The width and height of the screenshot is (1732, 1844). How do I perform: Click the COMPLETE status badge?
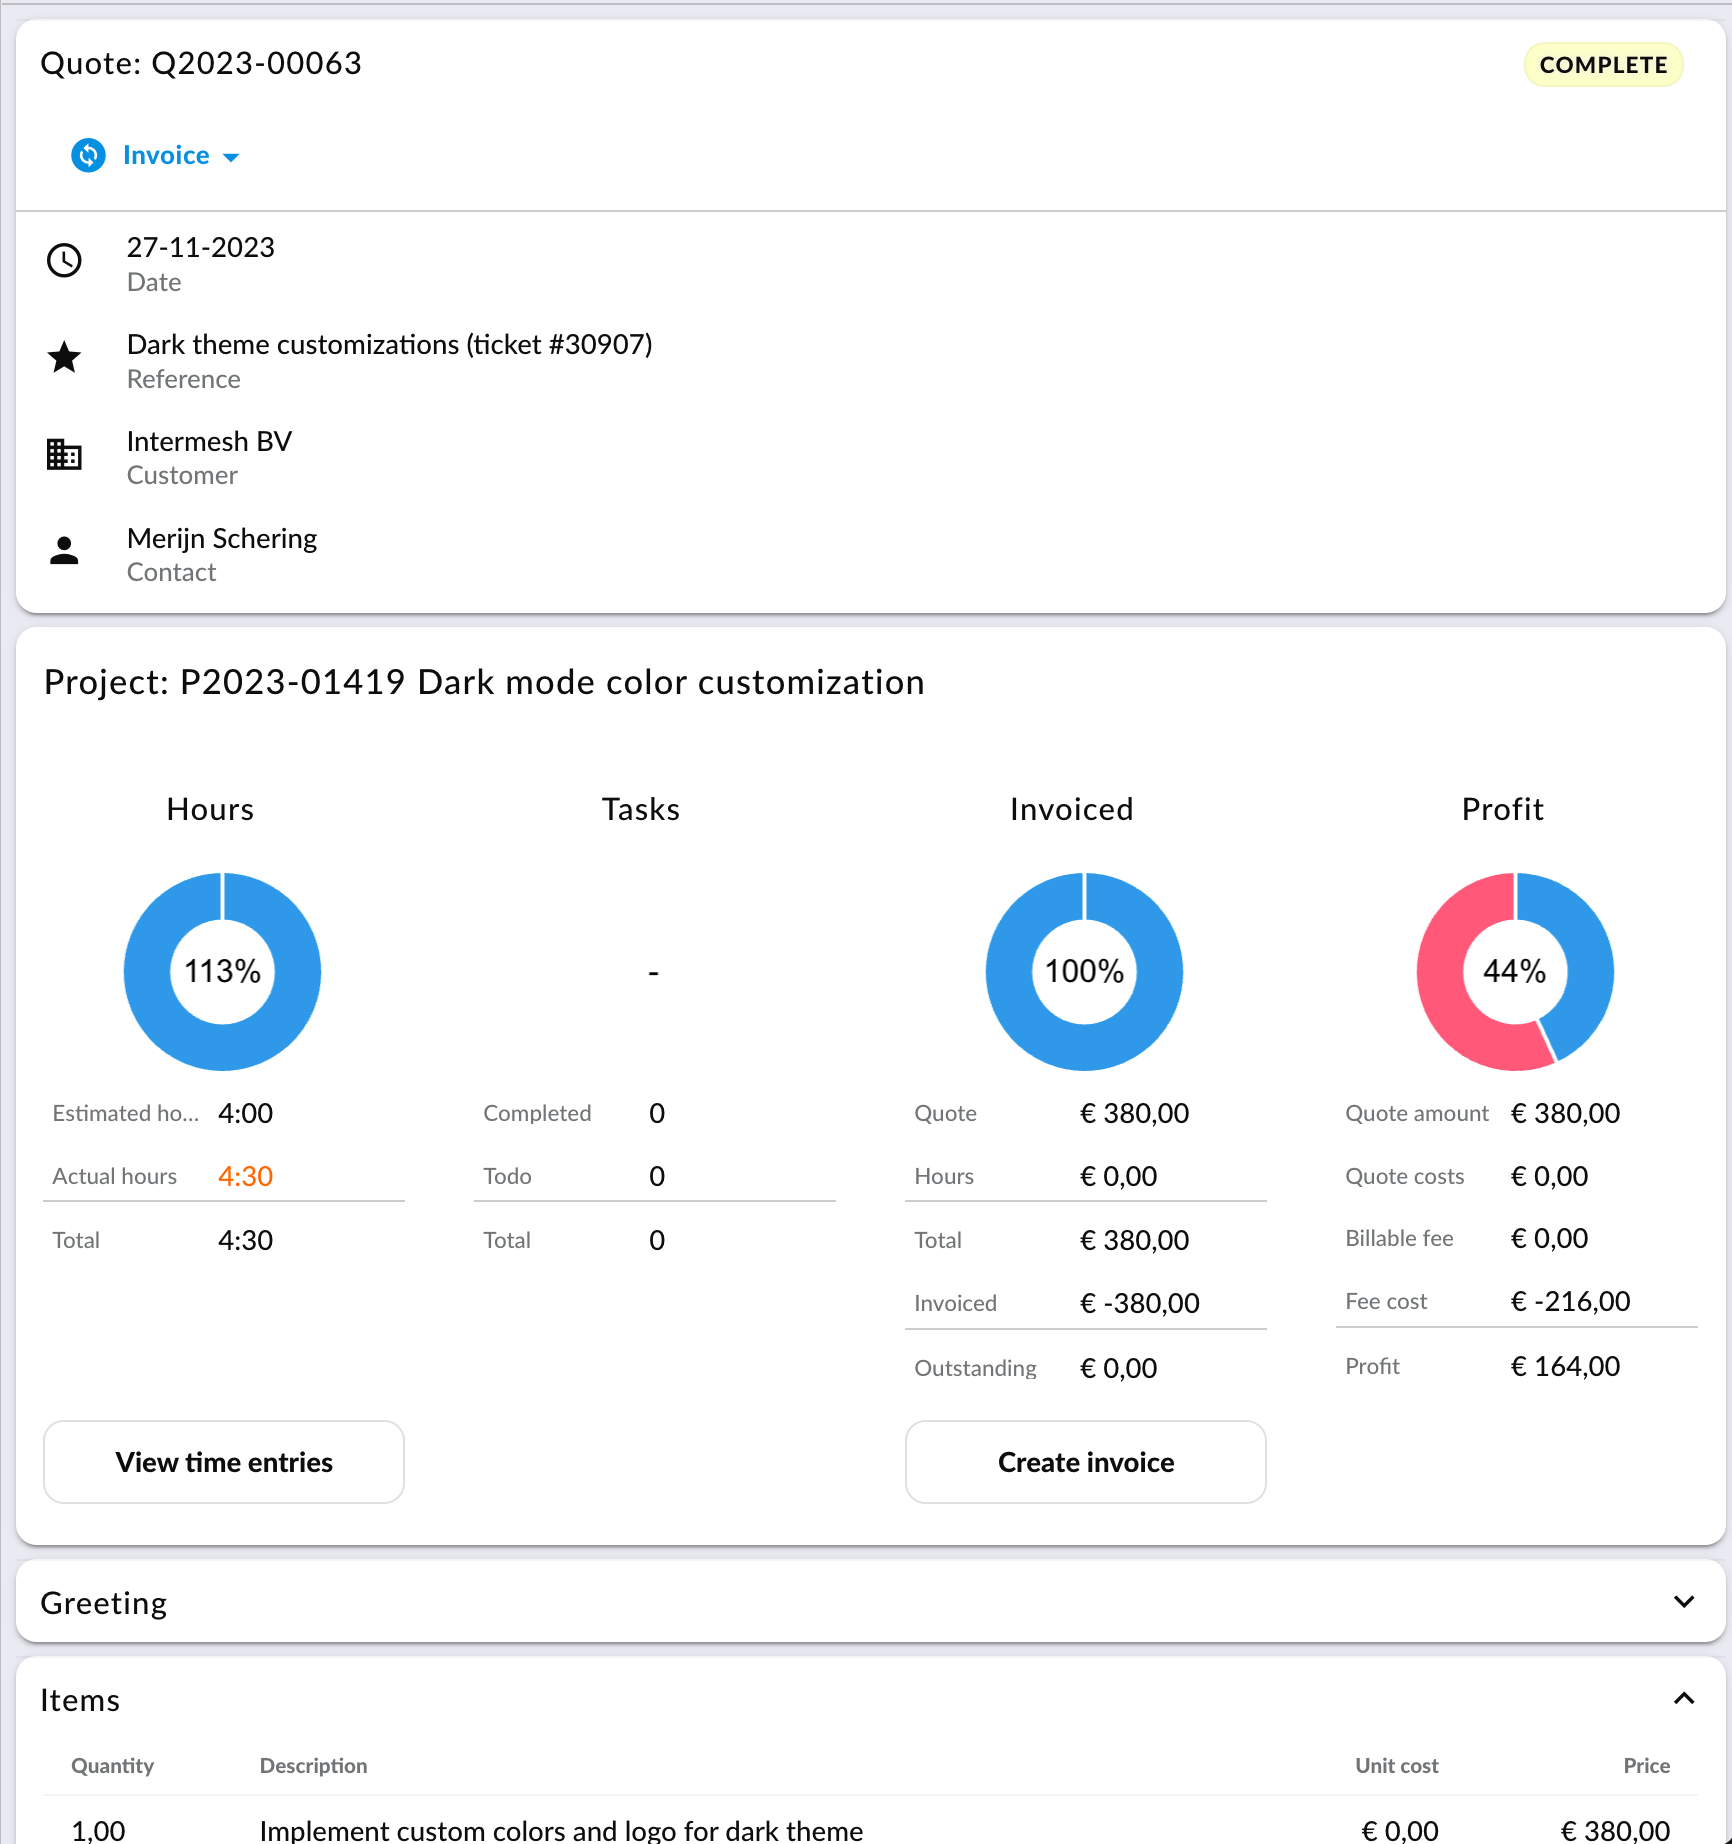pos(1602,65)
